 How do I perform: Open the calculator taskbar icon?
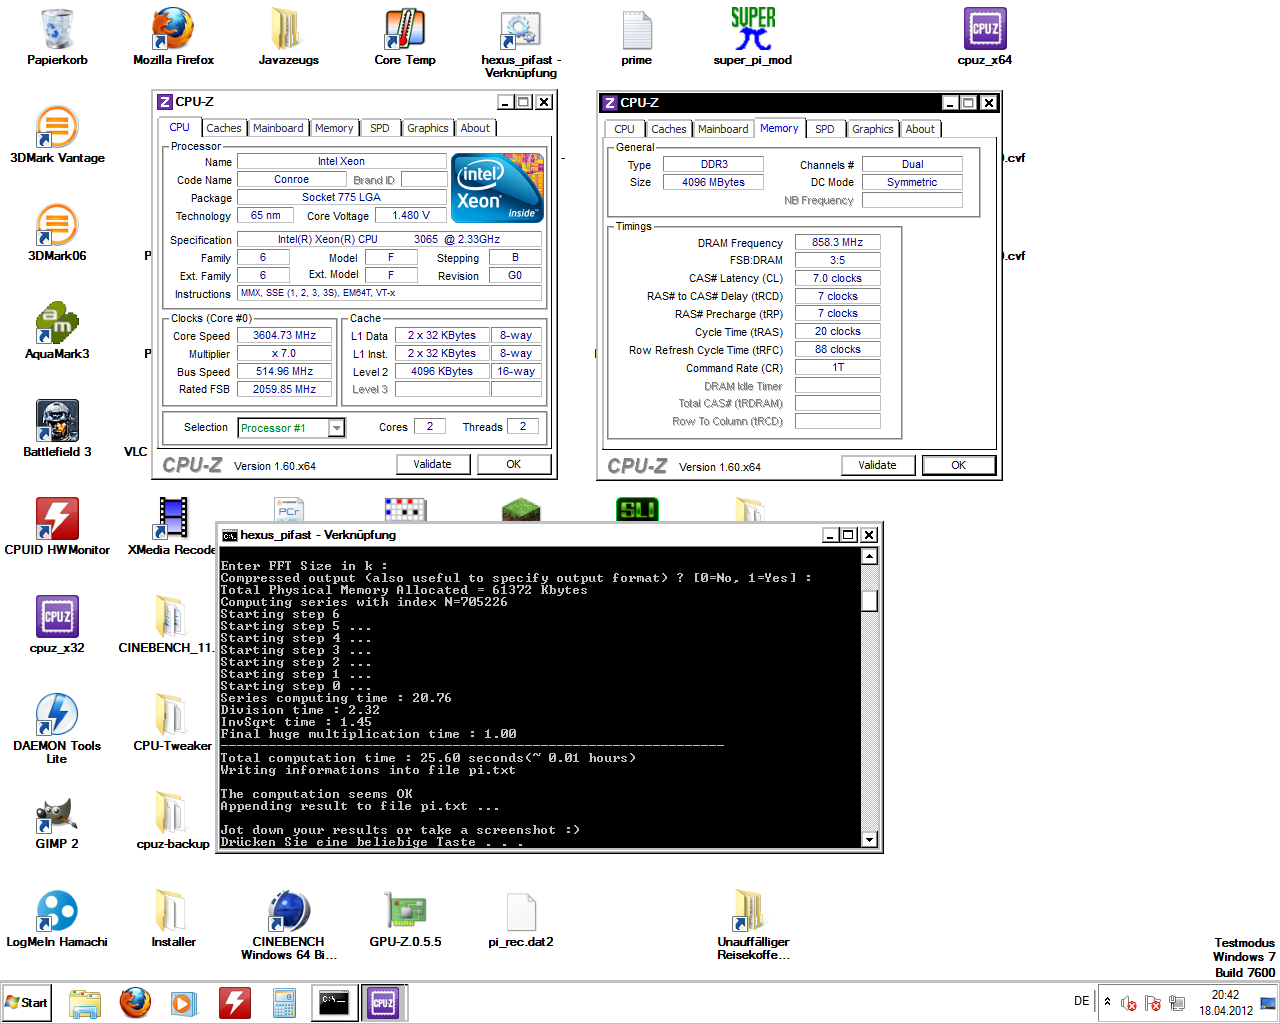[x=284, y=1003]
